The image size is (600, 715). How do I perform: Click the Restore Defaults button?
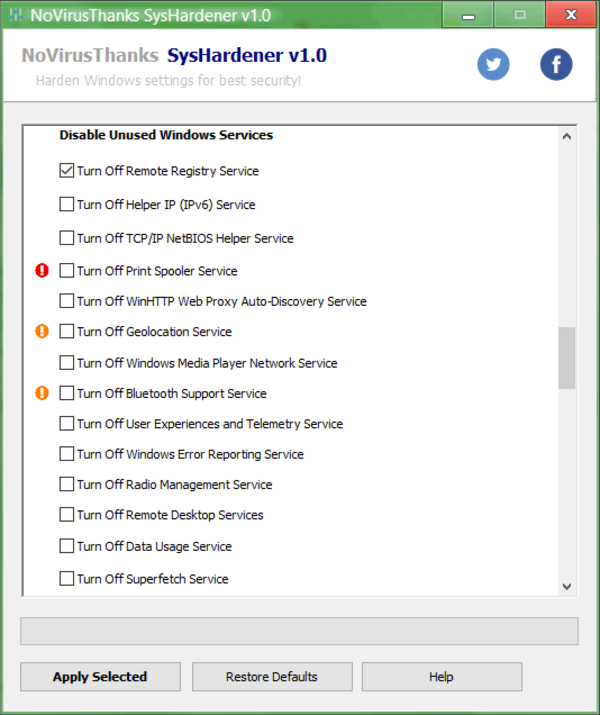click(x=272, y=677)
